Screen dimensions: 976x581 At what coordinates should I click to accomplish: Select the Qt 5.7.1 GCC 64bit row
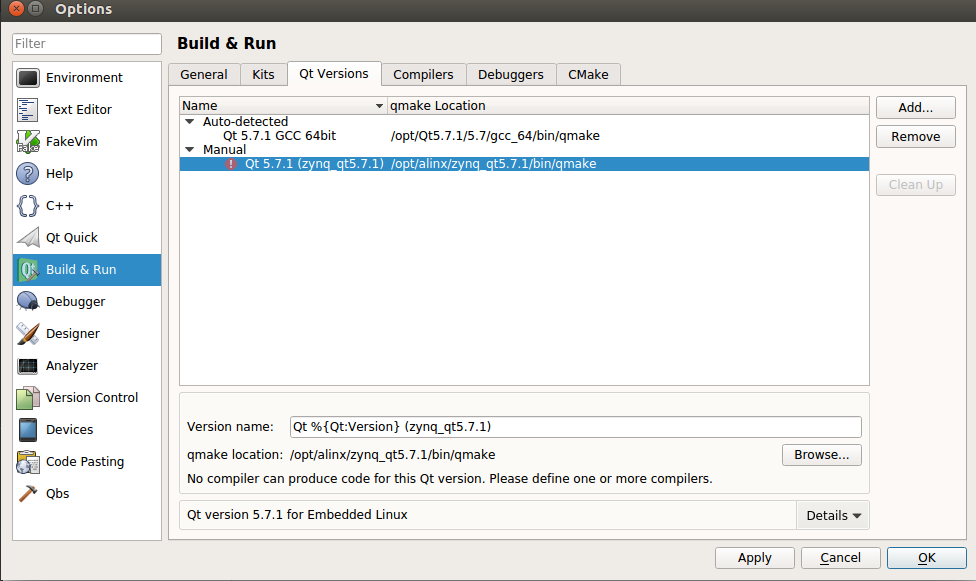(x=524, y=136)
